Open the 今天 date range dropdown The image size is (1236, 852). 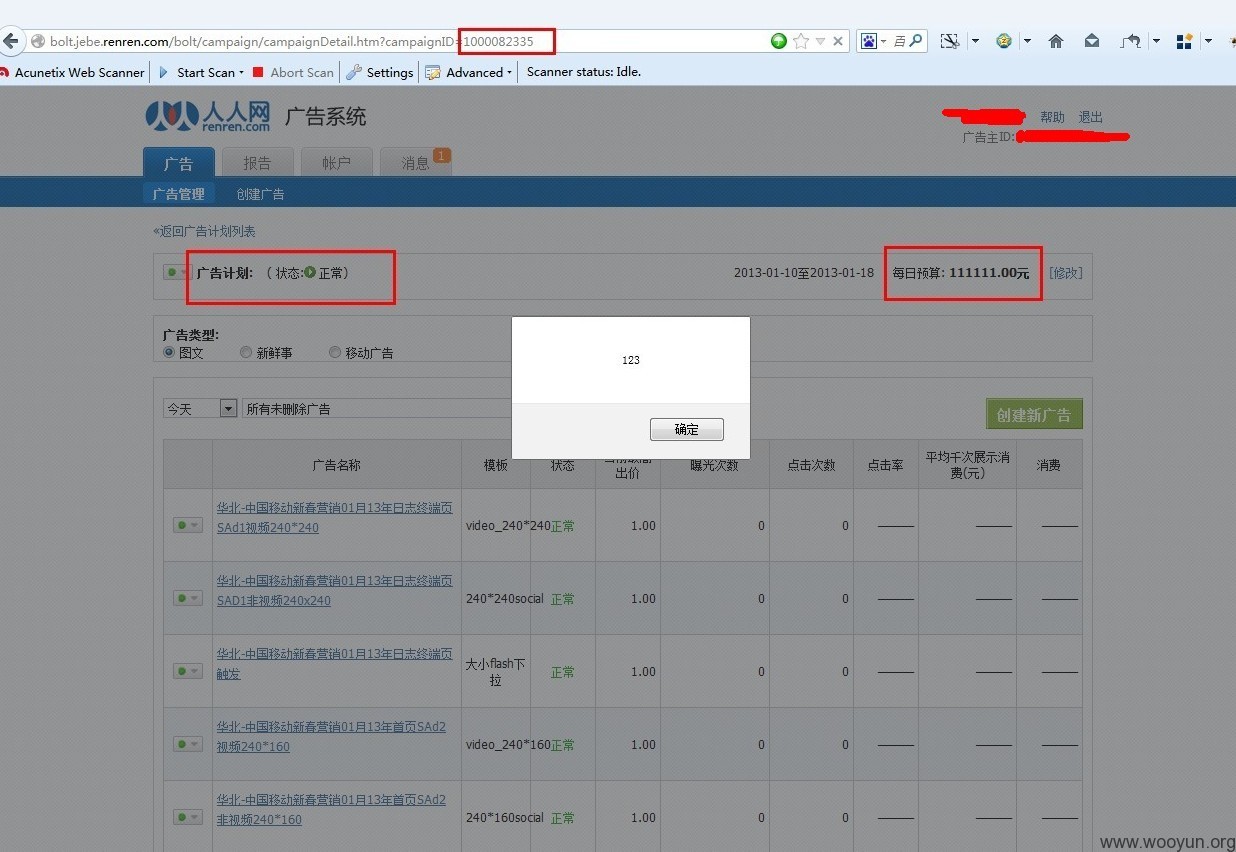(x=200, y=408)
